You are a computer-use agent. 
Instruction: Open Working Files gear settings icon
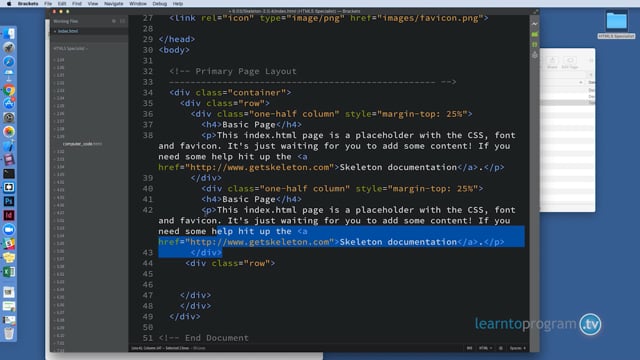[114, 21]
